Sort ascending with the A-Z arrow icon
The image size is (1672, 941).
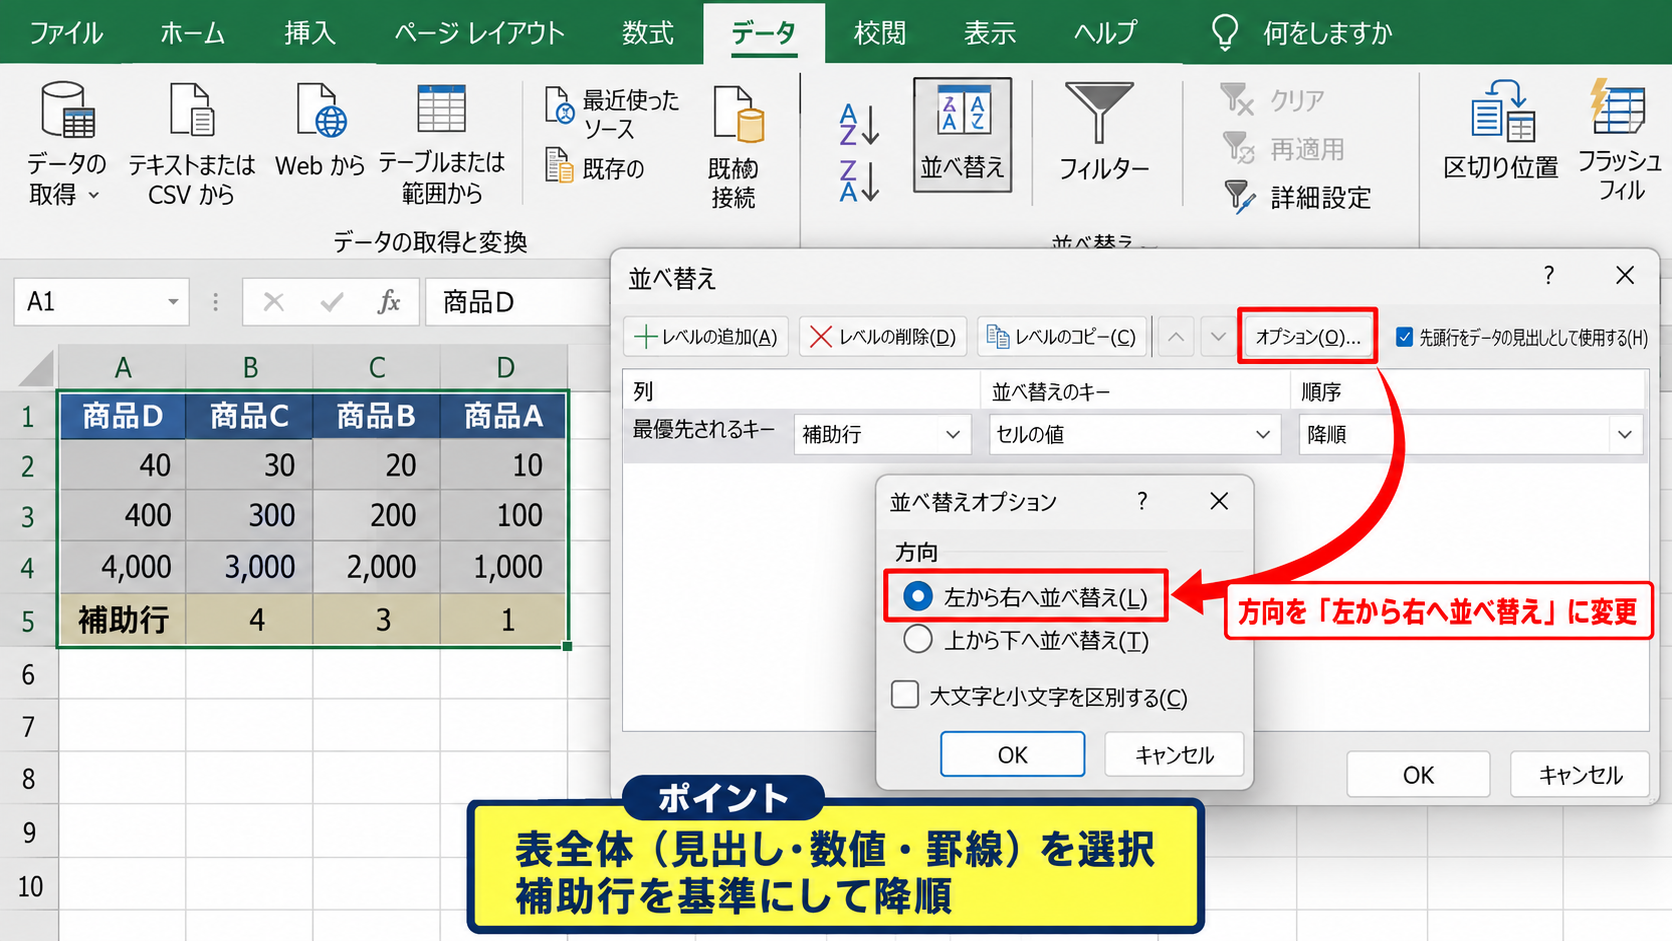tap(858, 124)
